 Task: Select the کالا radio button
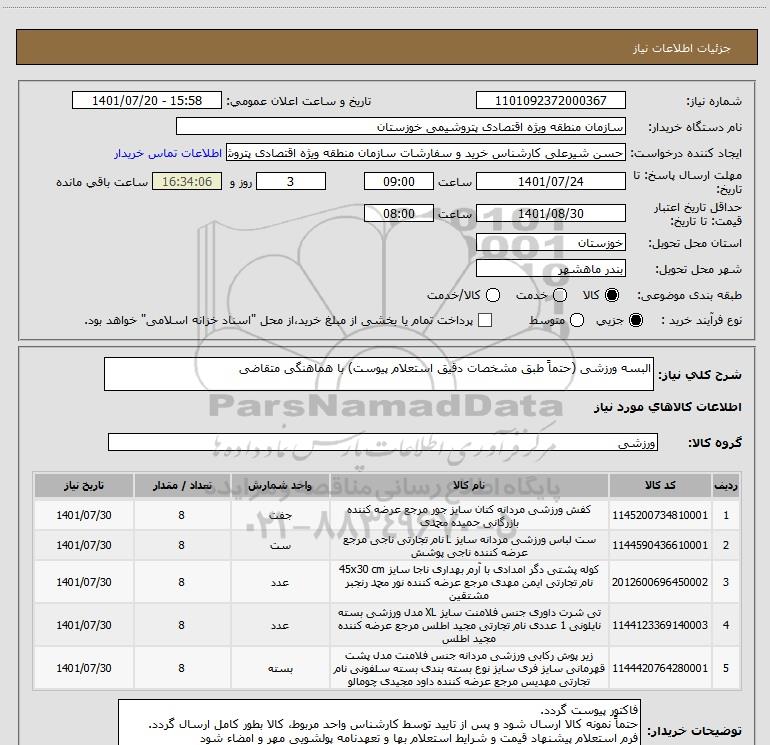(x=612, y=295)
